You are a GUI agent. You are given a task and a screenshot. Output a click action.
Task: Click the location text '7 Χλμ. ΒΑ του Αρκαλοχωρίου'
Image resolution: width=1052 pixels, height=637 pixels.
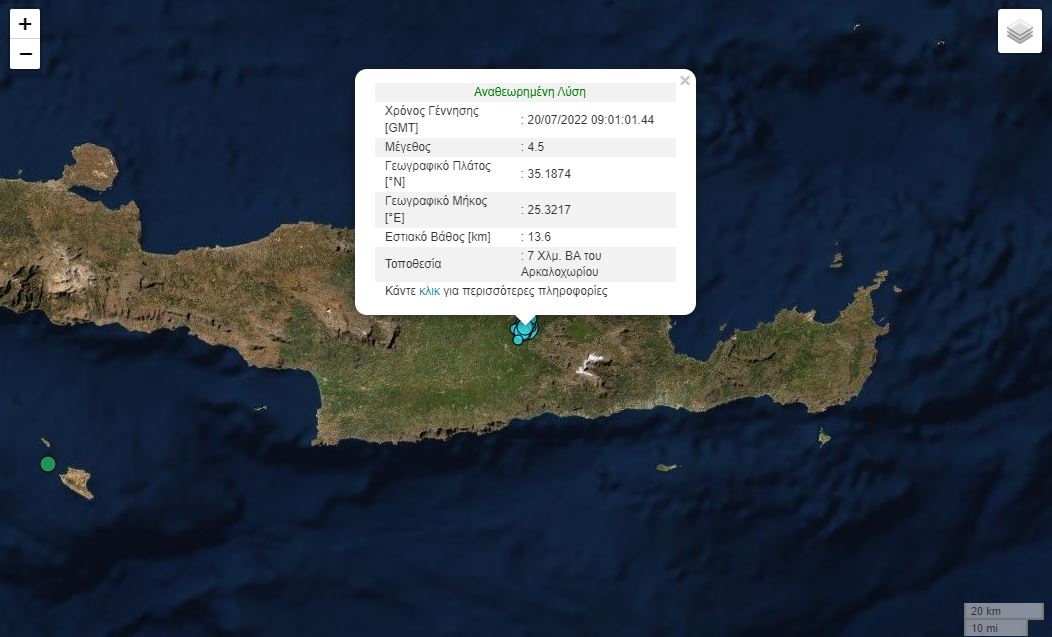pos(563,263)
